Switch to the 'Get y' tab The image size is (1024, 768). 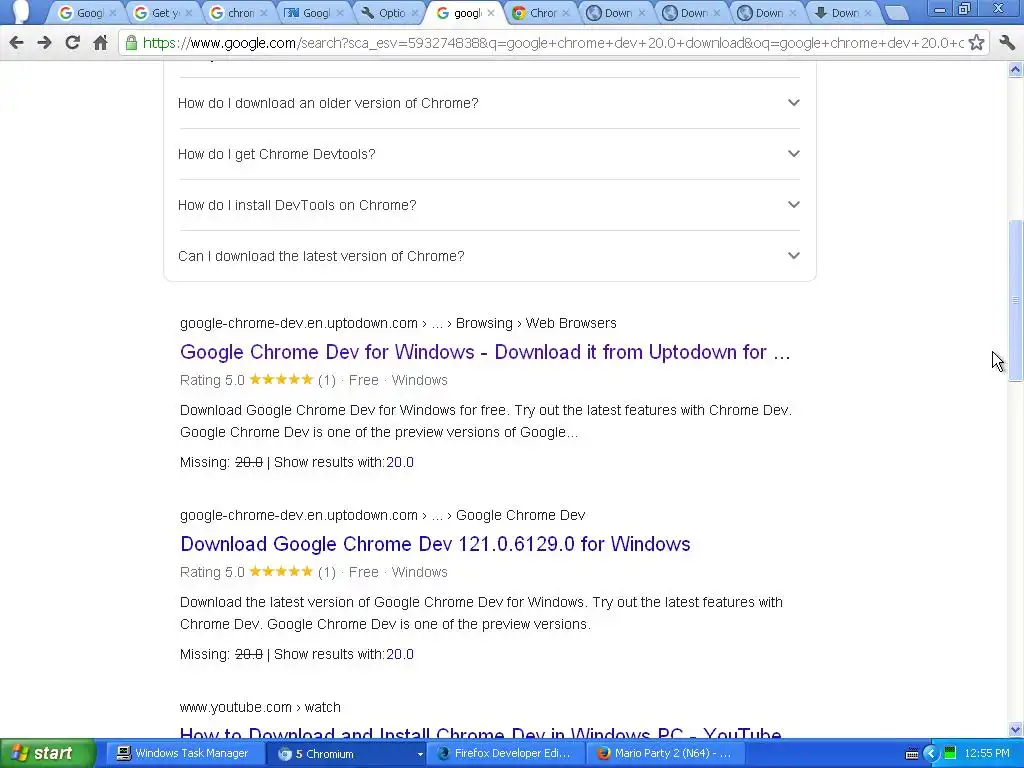163,13
